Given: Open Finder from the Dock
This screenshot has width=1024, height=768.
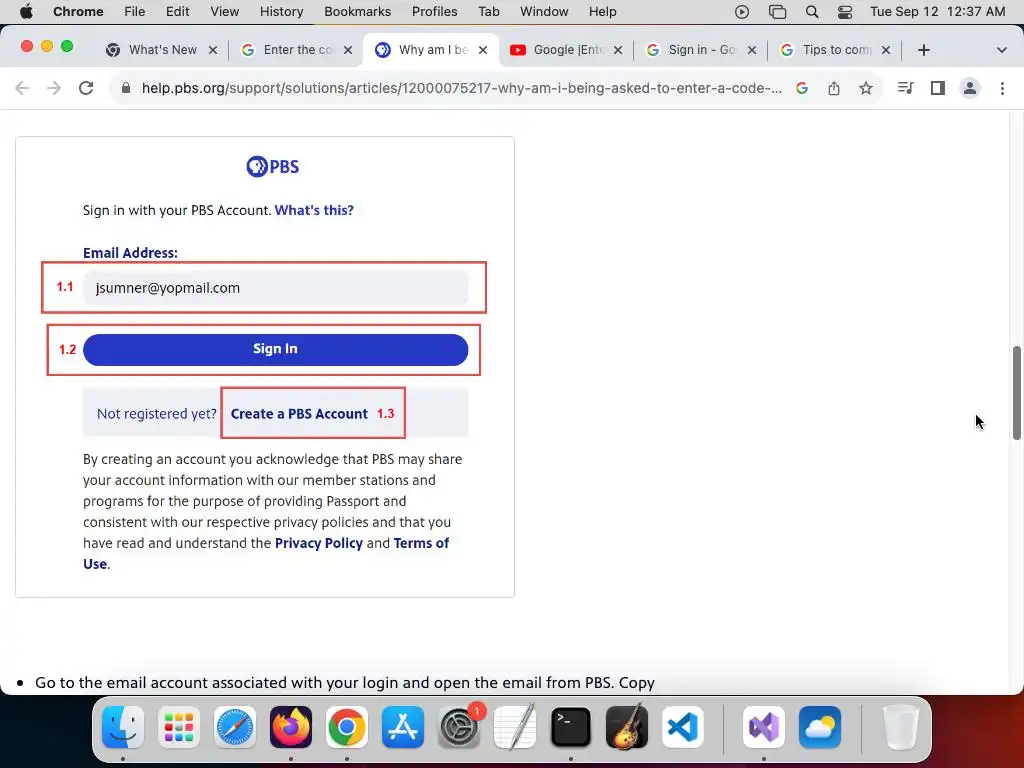Looking at the screenshot, I should tap(123, 727).
